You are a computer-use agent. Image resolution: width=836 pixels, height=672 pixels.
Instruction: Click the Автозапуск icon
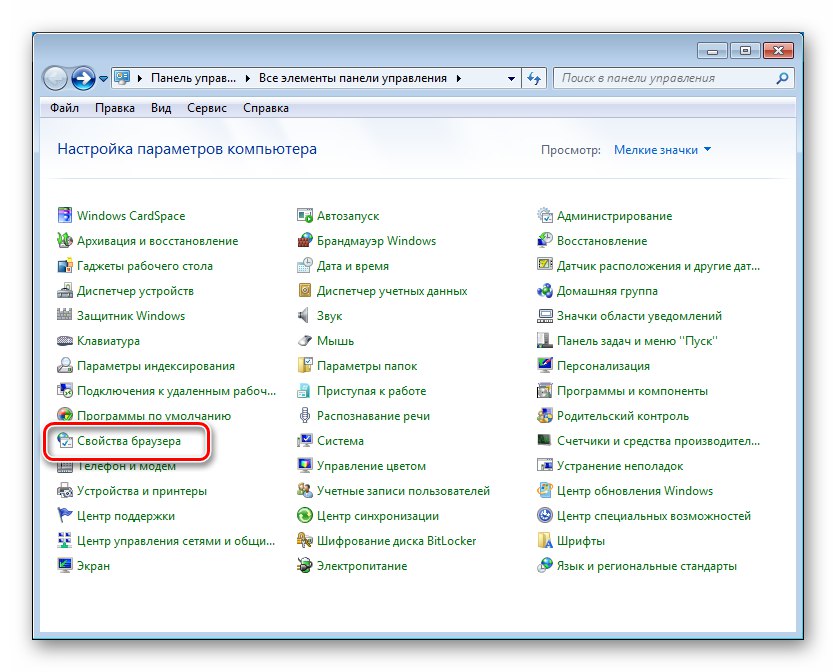point(304,215)
